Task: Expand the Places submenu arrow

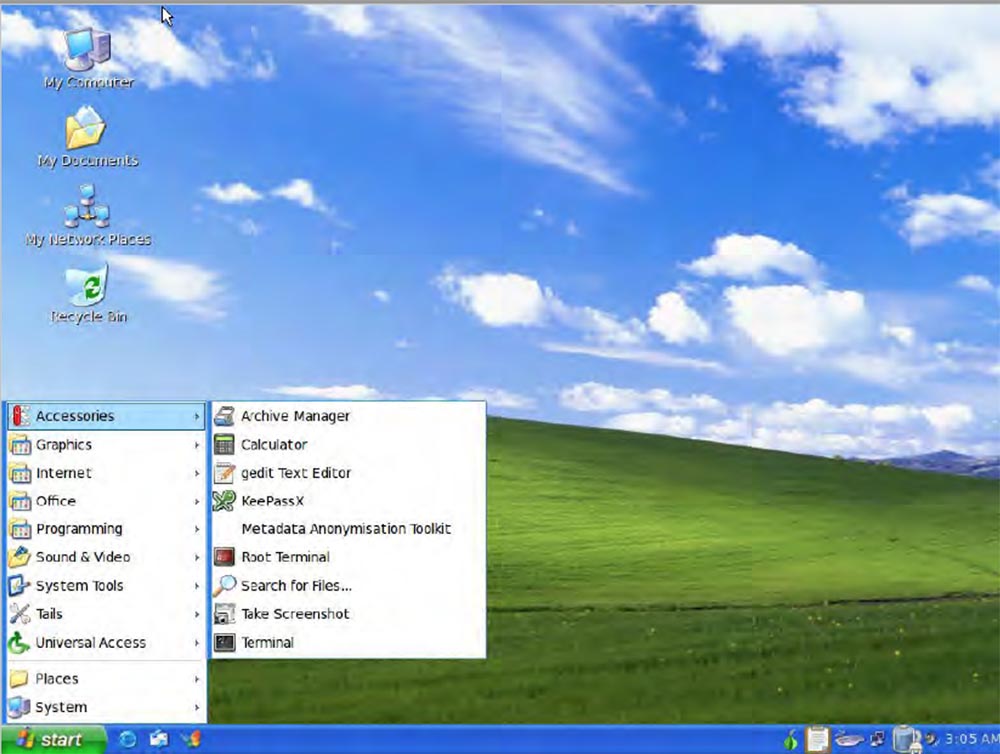Action: (196, 679)
